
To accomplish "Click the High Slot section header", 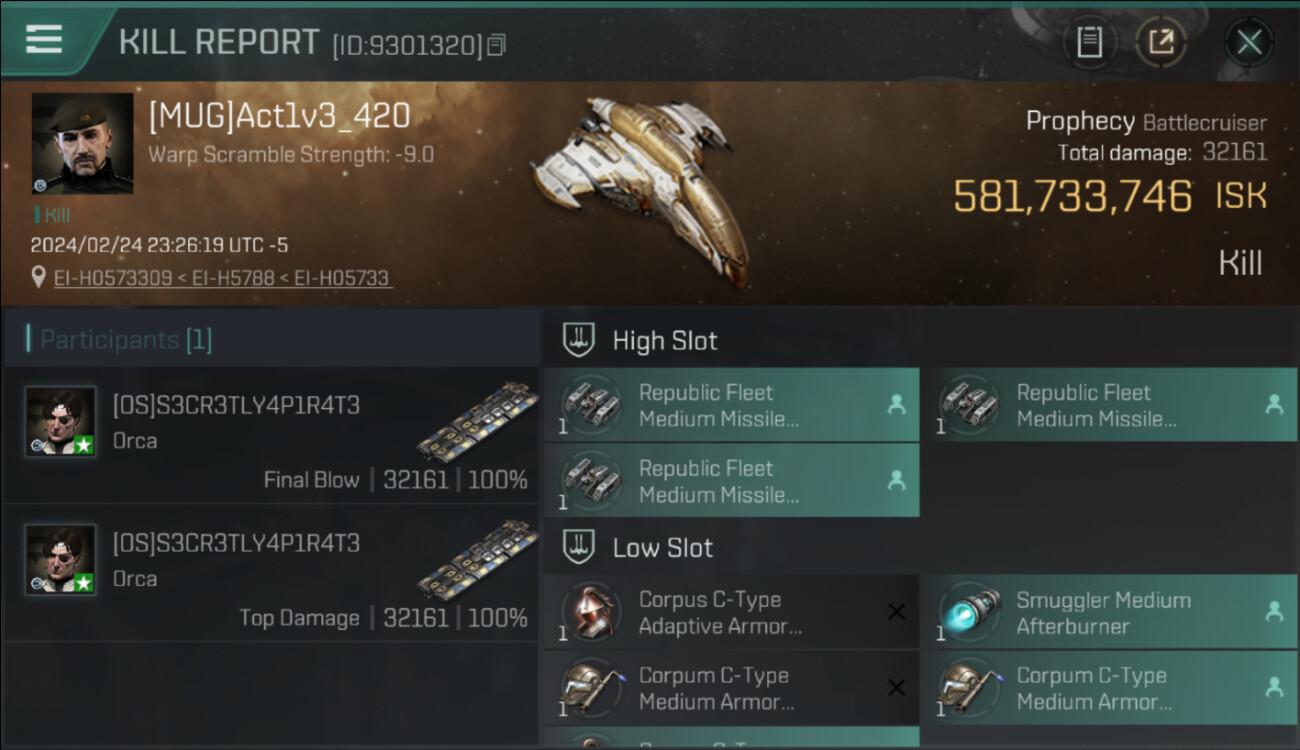I will pos(664,341).
